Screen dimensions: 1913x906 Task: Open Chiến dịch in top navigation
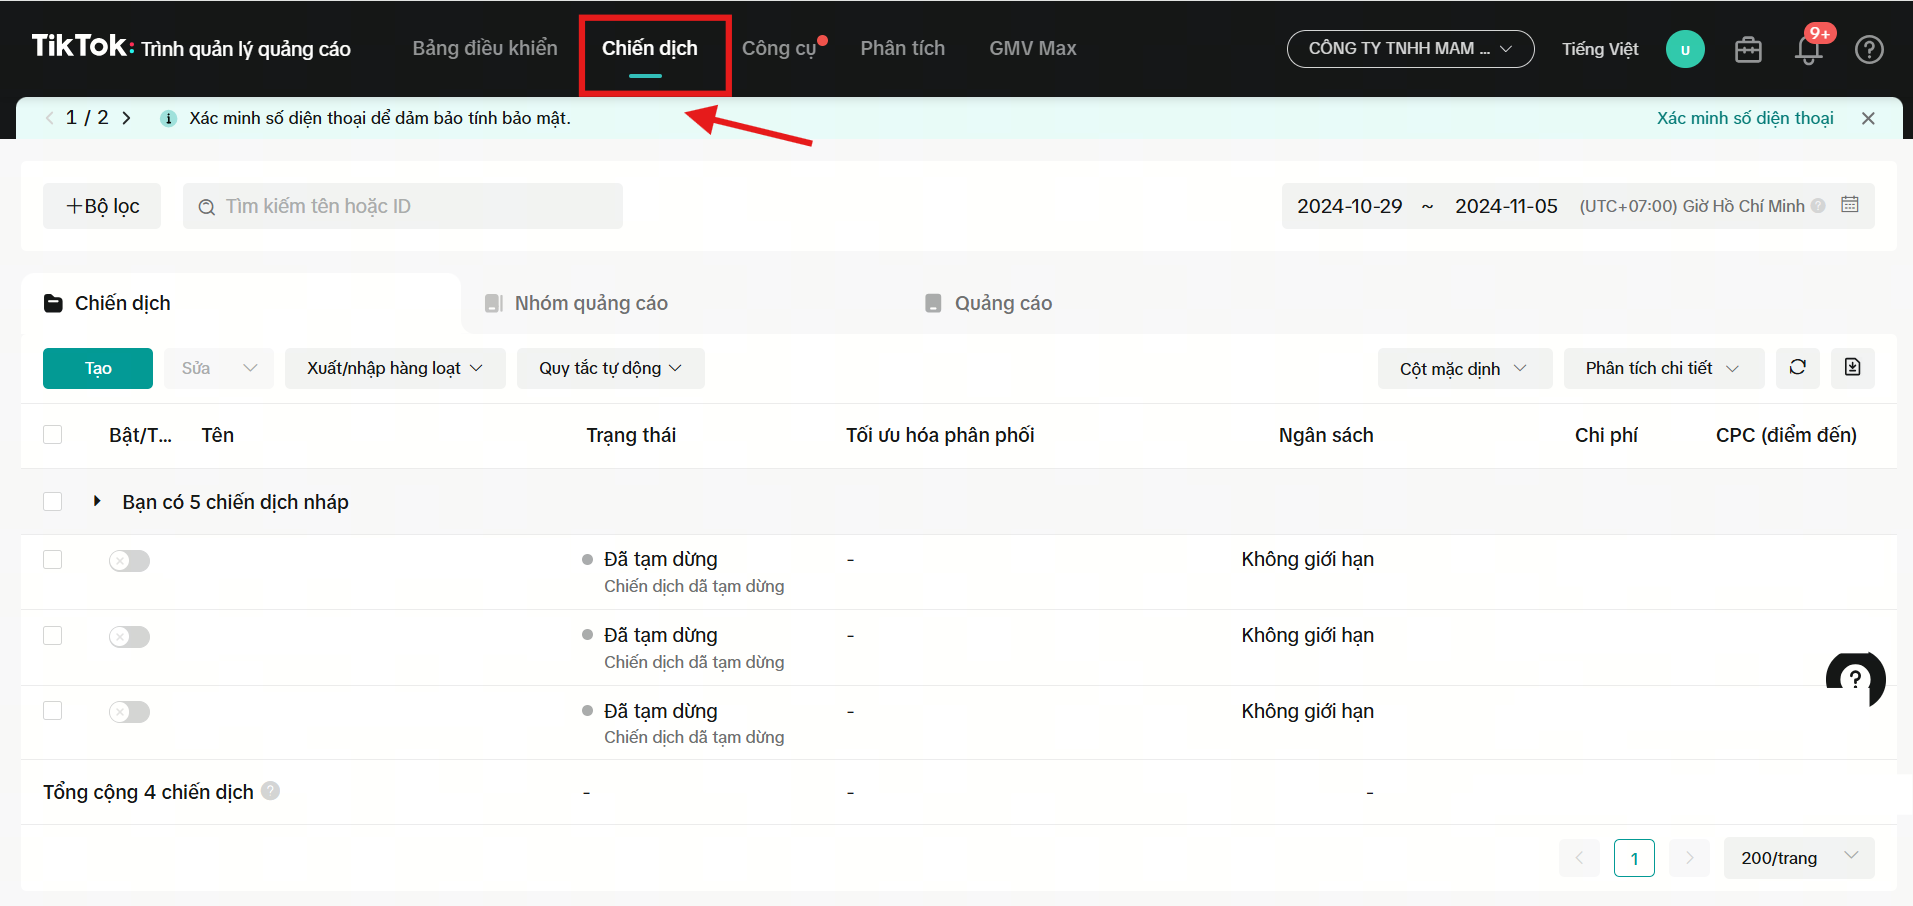point(650,48)
